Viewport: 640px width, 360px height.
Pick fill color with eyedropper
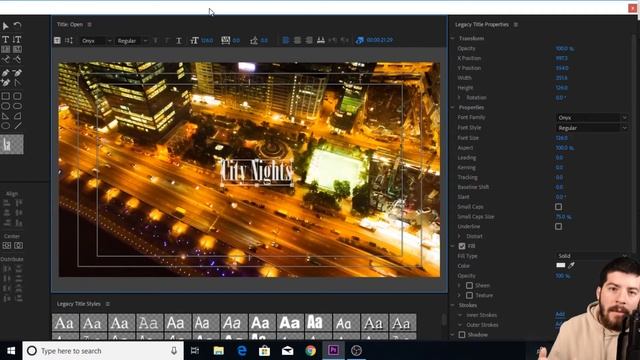(571, 265)
